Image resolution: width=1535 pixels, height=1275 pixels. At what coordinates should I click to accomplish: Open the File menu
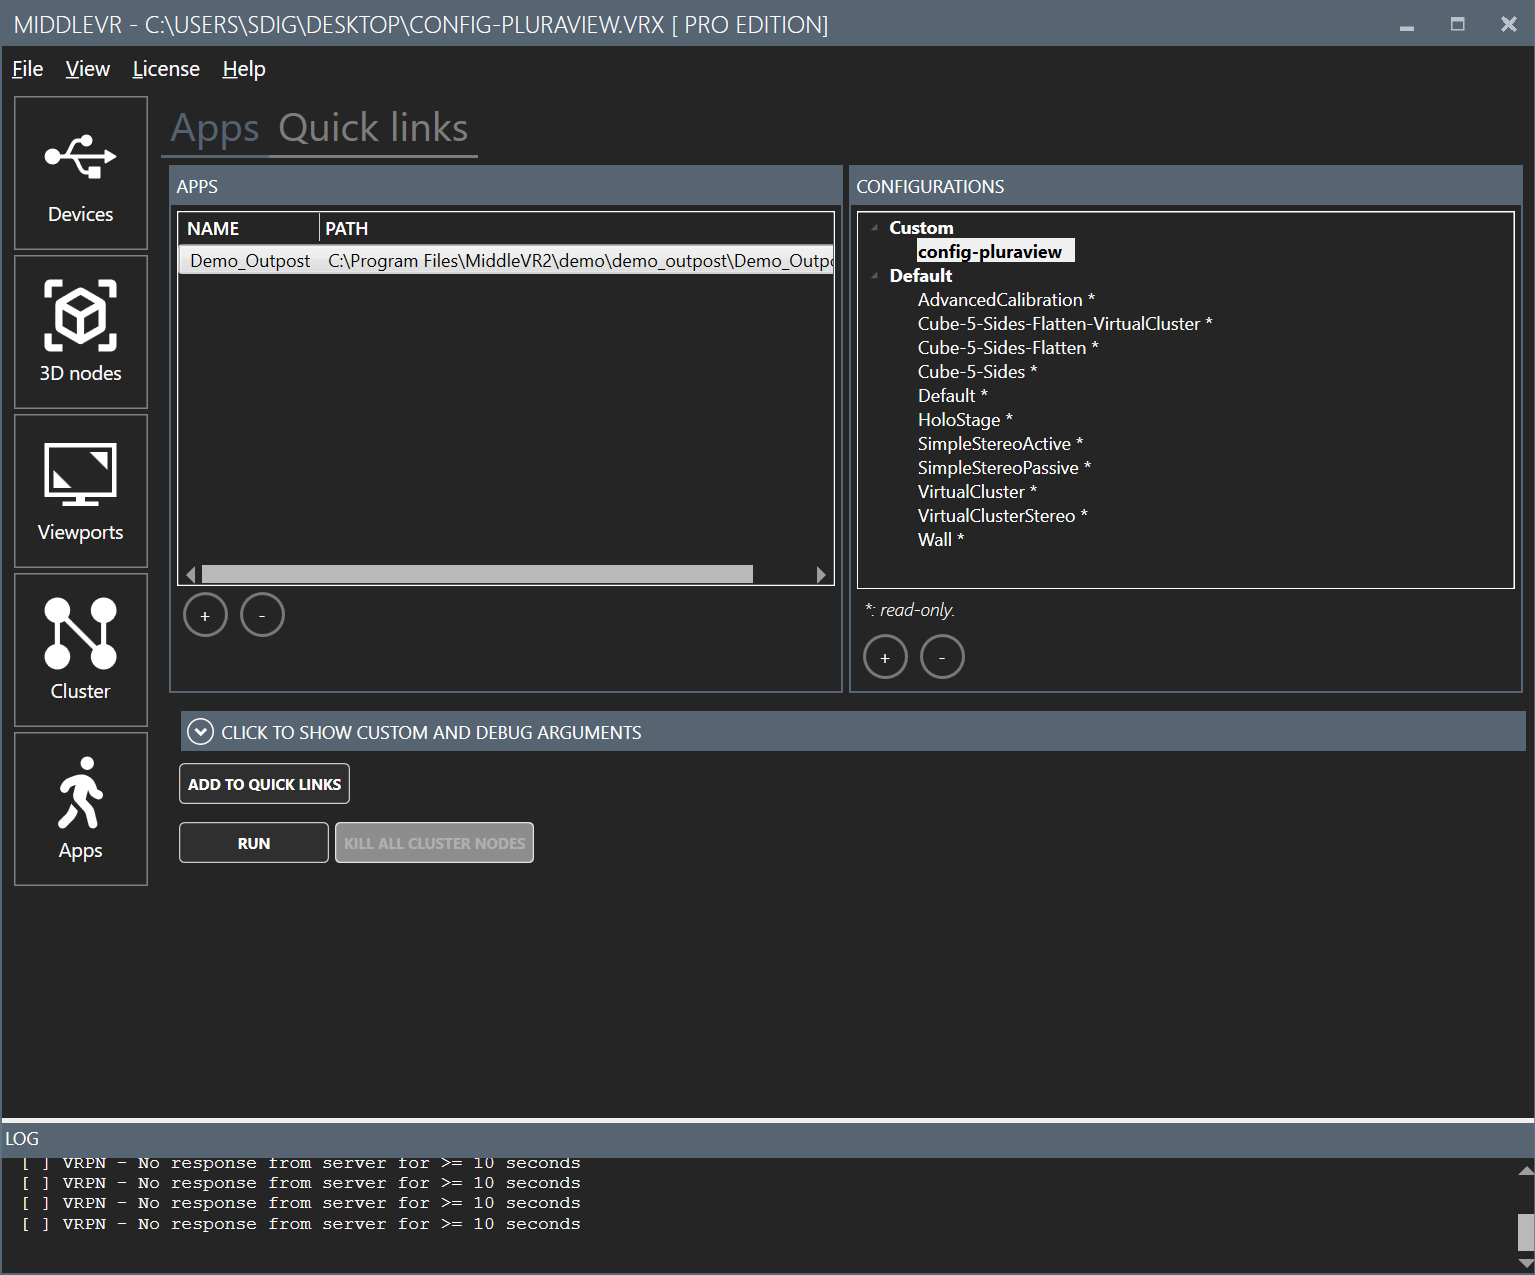[x=27, y=69]
